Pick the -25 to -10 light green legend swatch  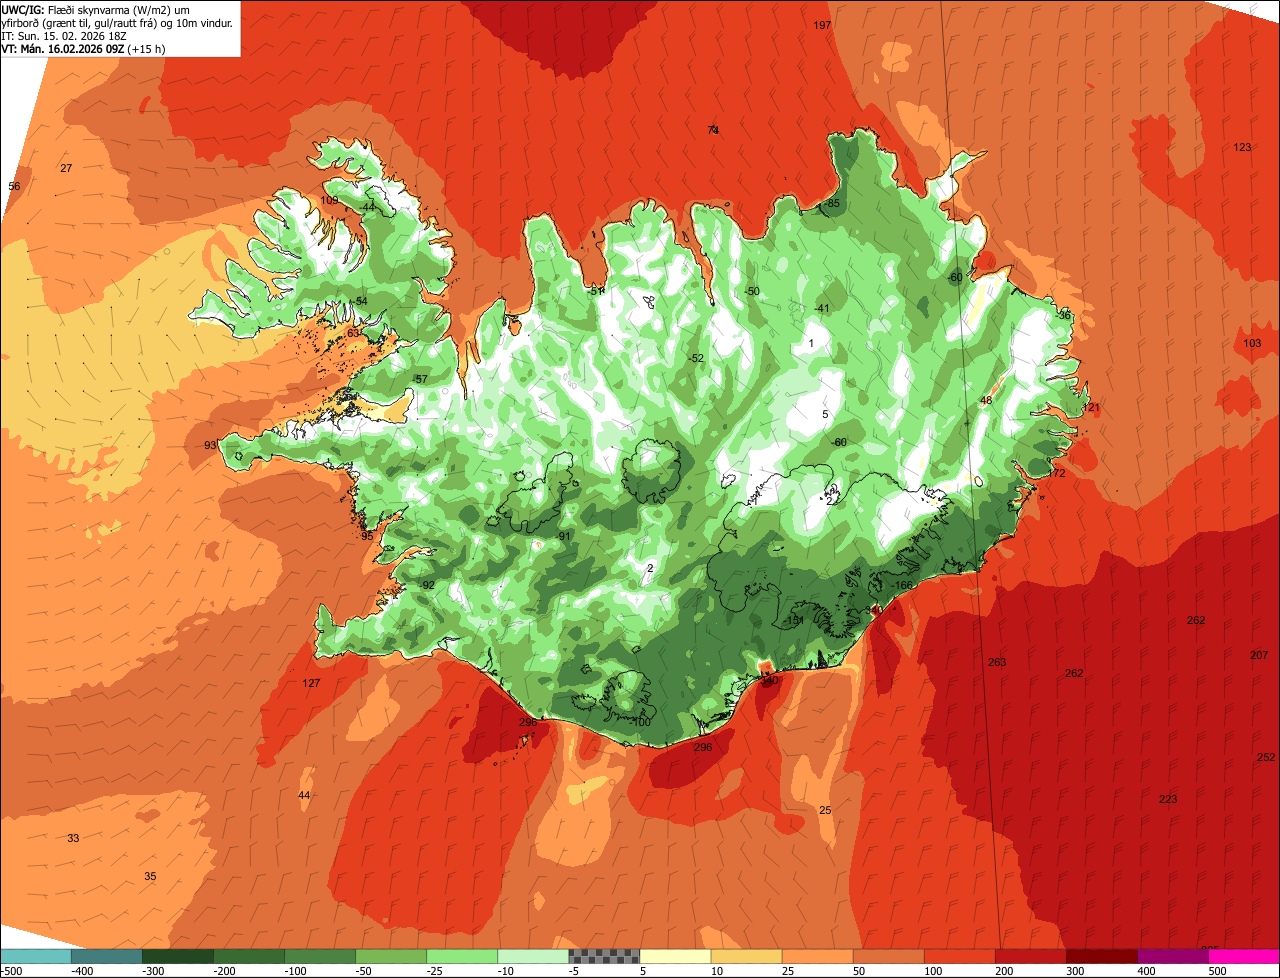coord(462,956)
